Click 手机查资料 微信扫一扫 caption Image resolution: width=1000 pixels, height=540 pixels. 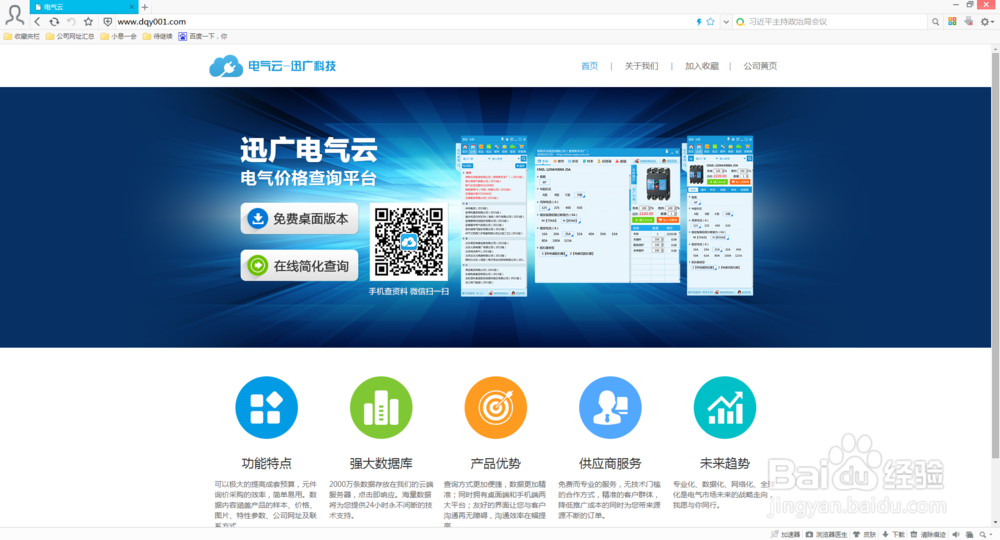[409, 291]
